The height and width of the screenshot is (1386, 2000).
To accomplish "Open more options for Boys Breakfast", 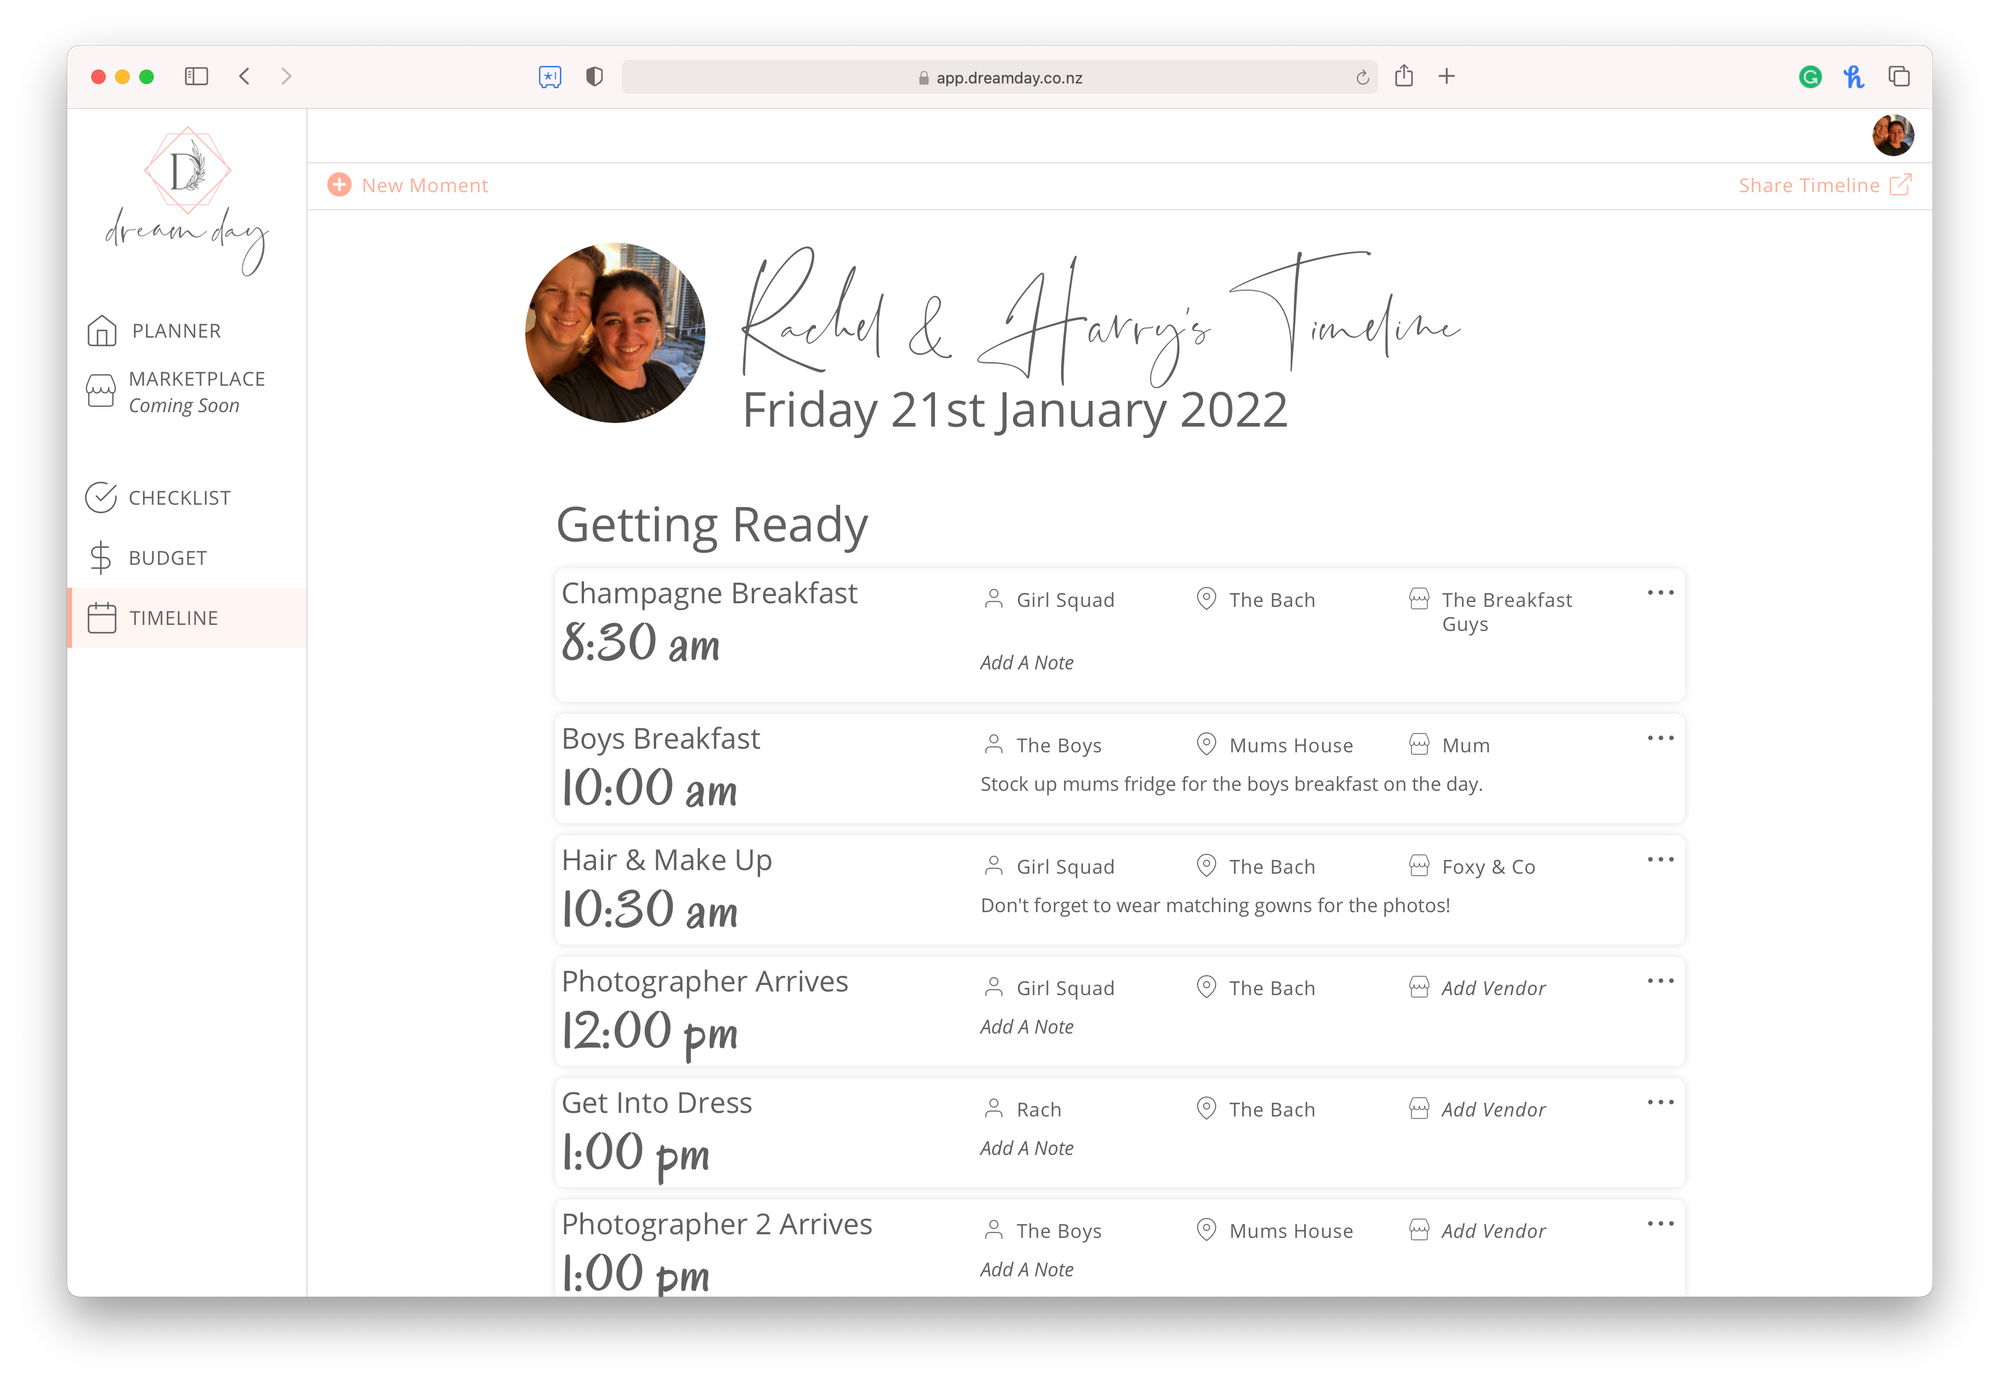I will point(1660,738).
